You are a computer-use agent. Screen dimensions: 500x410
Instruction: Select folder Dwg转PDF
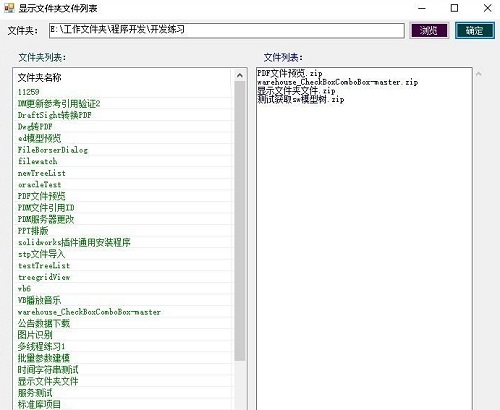tap(123, 127)
